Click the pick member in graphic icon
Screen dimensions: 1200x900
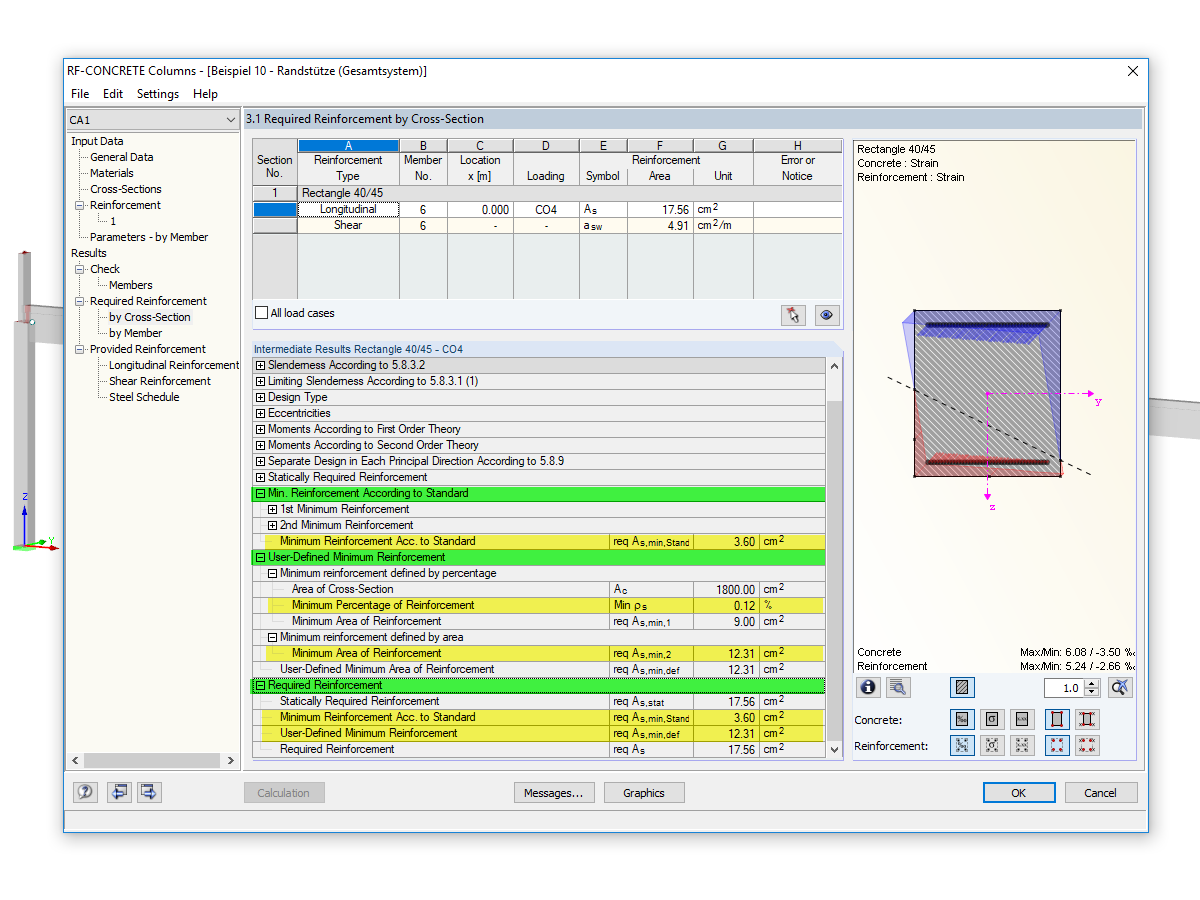(x=794, y=315)
